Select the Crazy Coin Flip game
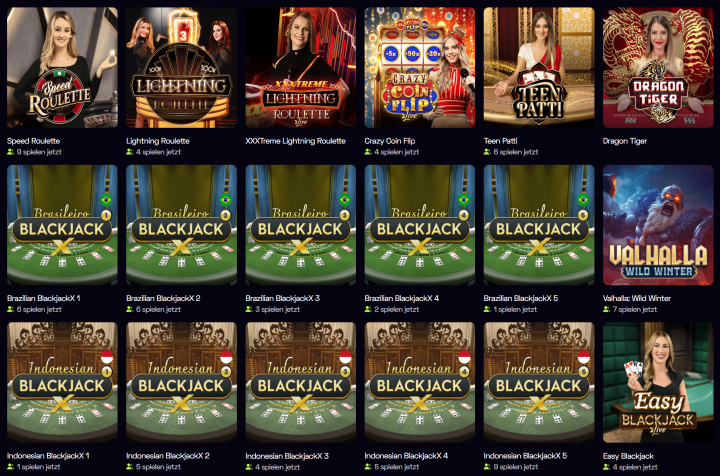The width and height of the screenshot is (720, 476). (420, 67)
